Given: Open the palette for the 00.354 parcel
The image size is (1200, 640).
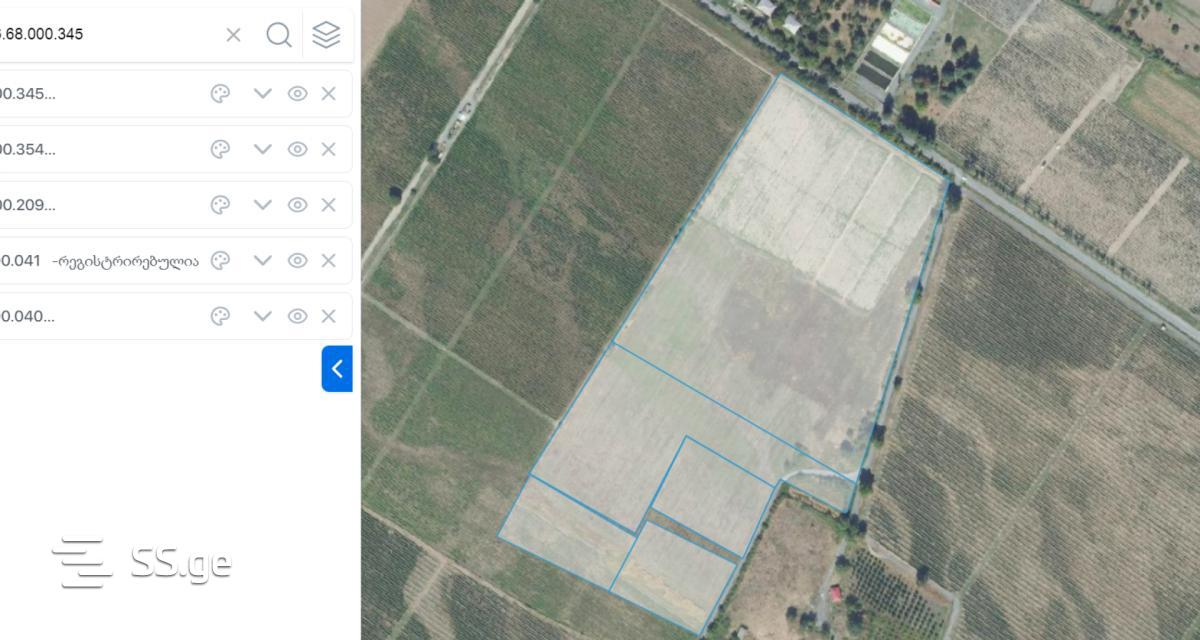Looking at the screenshot, I should pyautogui.click(x=220, y=149).
